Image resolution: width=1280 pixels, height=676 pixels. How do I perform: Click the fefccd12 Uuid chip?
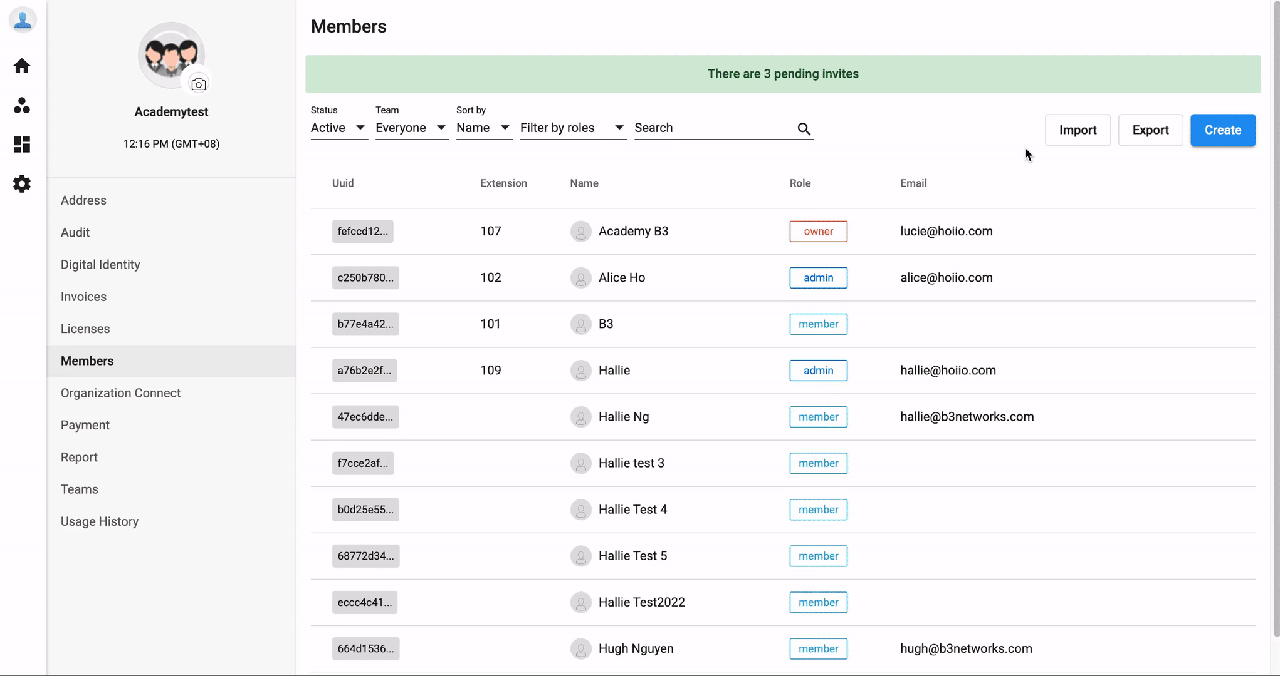[x=365, y=231]
